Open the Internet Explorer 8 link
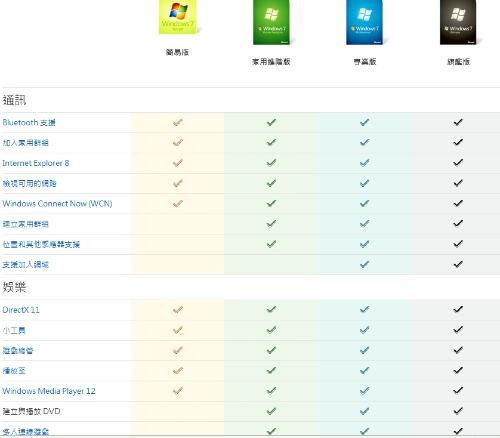500x438 pixels. pyautogui.click(x=36, y=163)
